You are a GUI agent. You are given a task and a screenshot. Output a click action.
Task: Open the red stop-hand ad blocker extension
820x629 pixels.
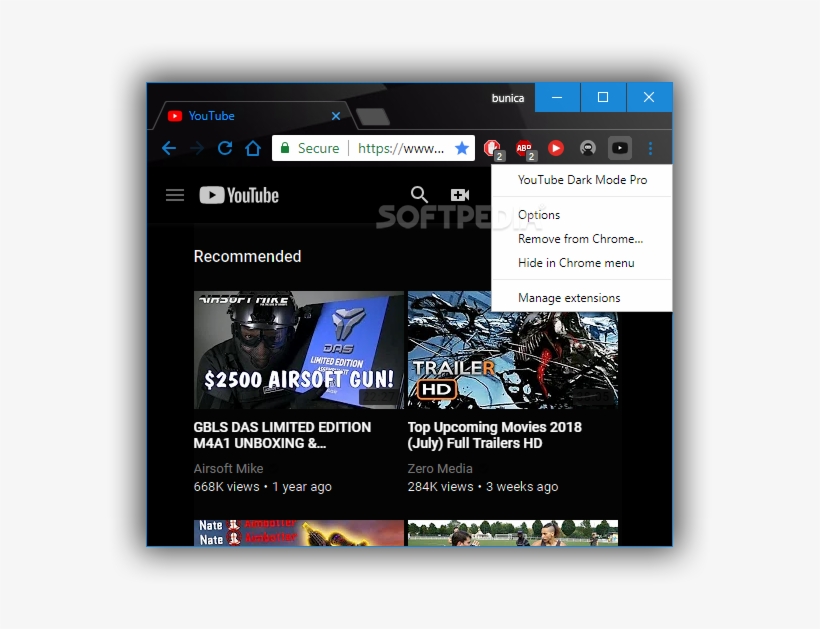point(493,149)
